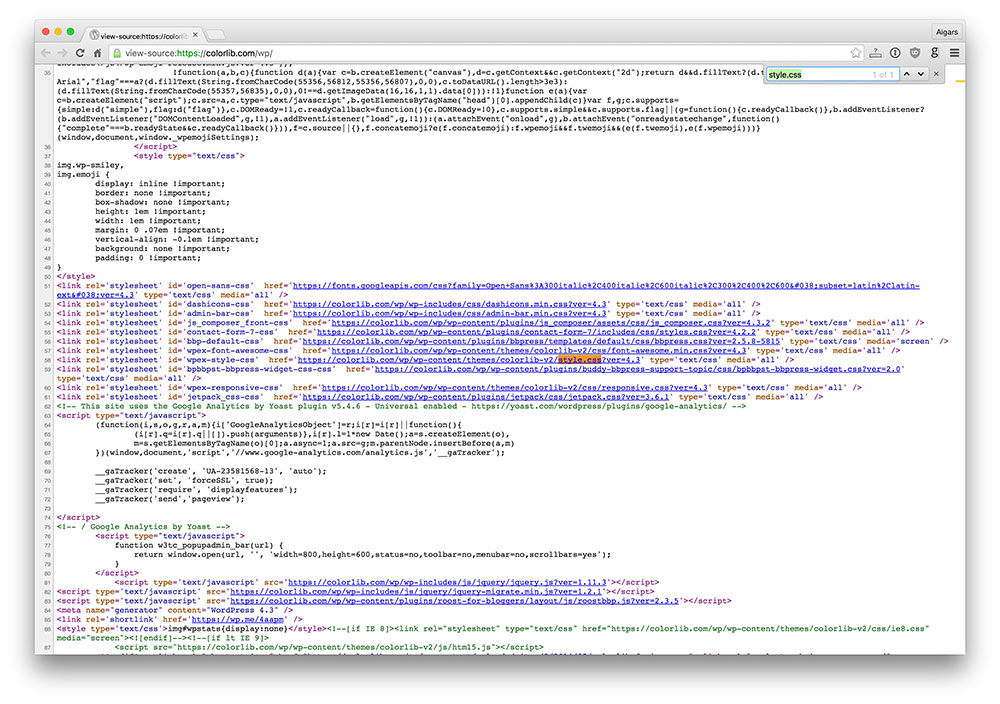
Task: Open the contact-form-7 styles.css link
Action: pyautogui.click(x=536, y=332)
